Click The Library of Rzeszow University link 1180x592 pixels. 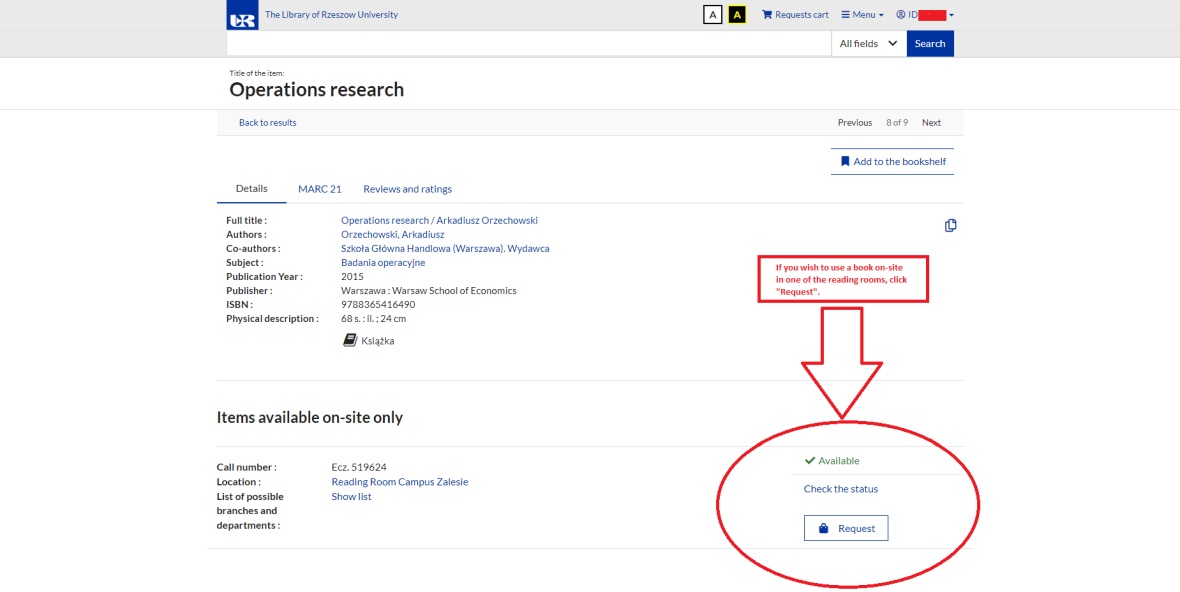[x=331, y=14]
